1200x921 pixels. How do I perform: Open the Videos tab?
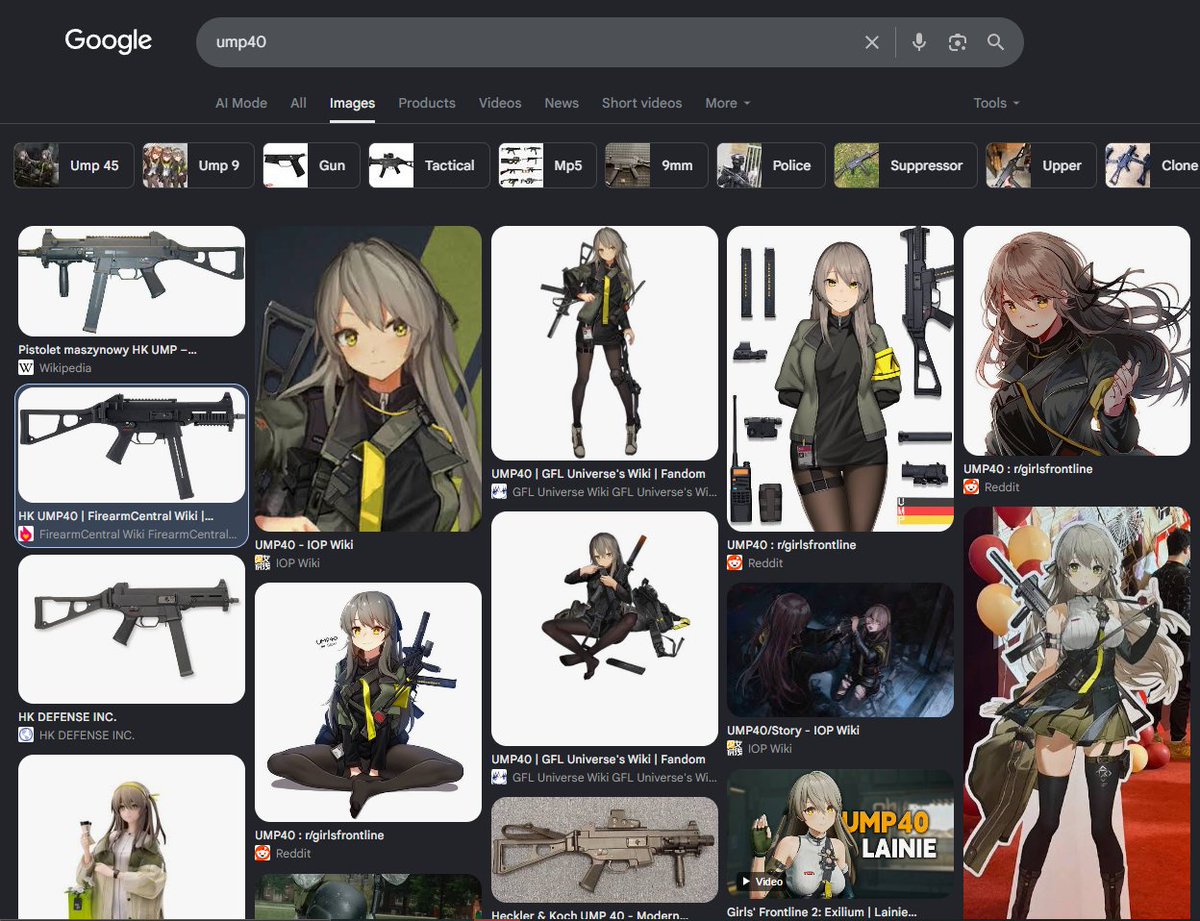pos(500,103)
